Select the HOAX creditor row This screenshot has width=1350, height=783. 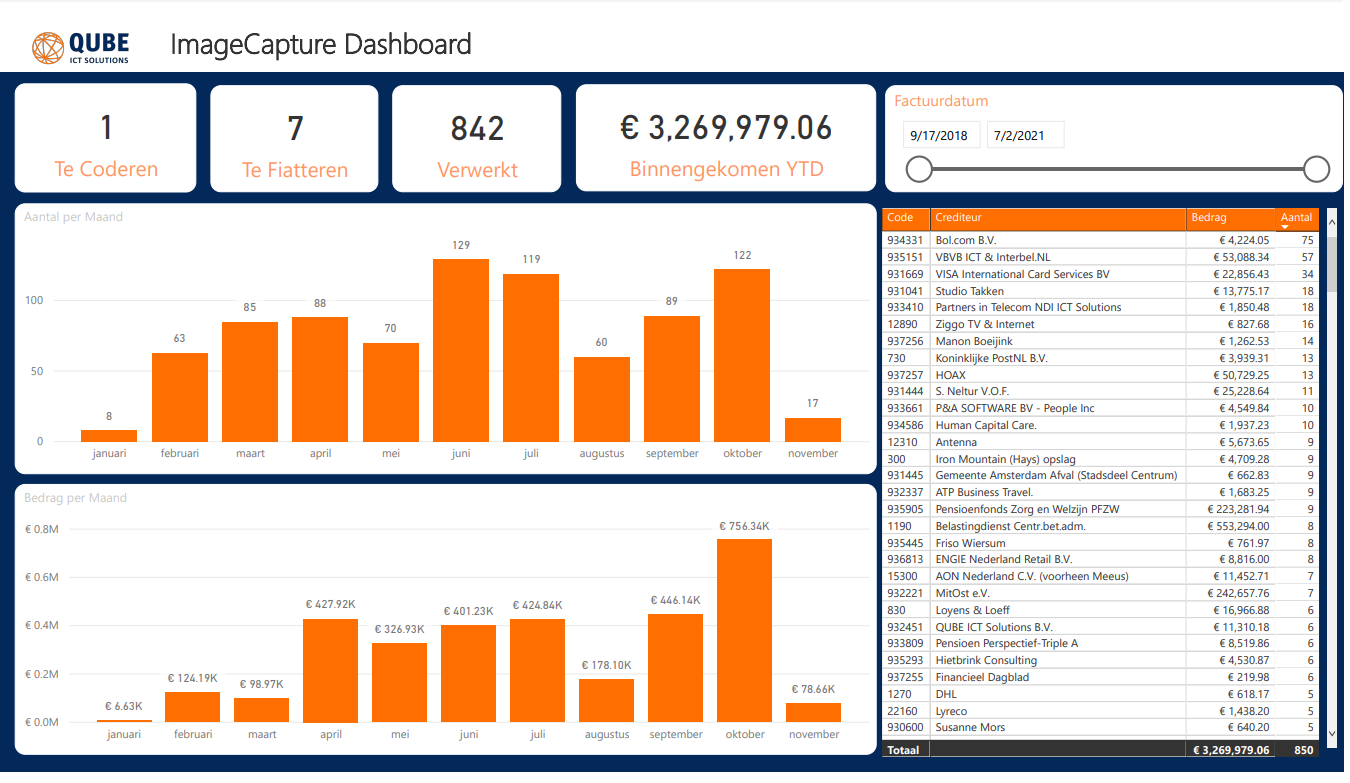[1100, 375]
